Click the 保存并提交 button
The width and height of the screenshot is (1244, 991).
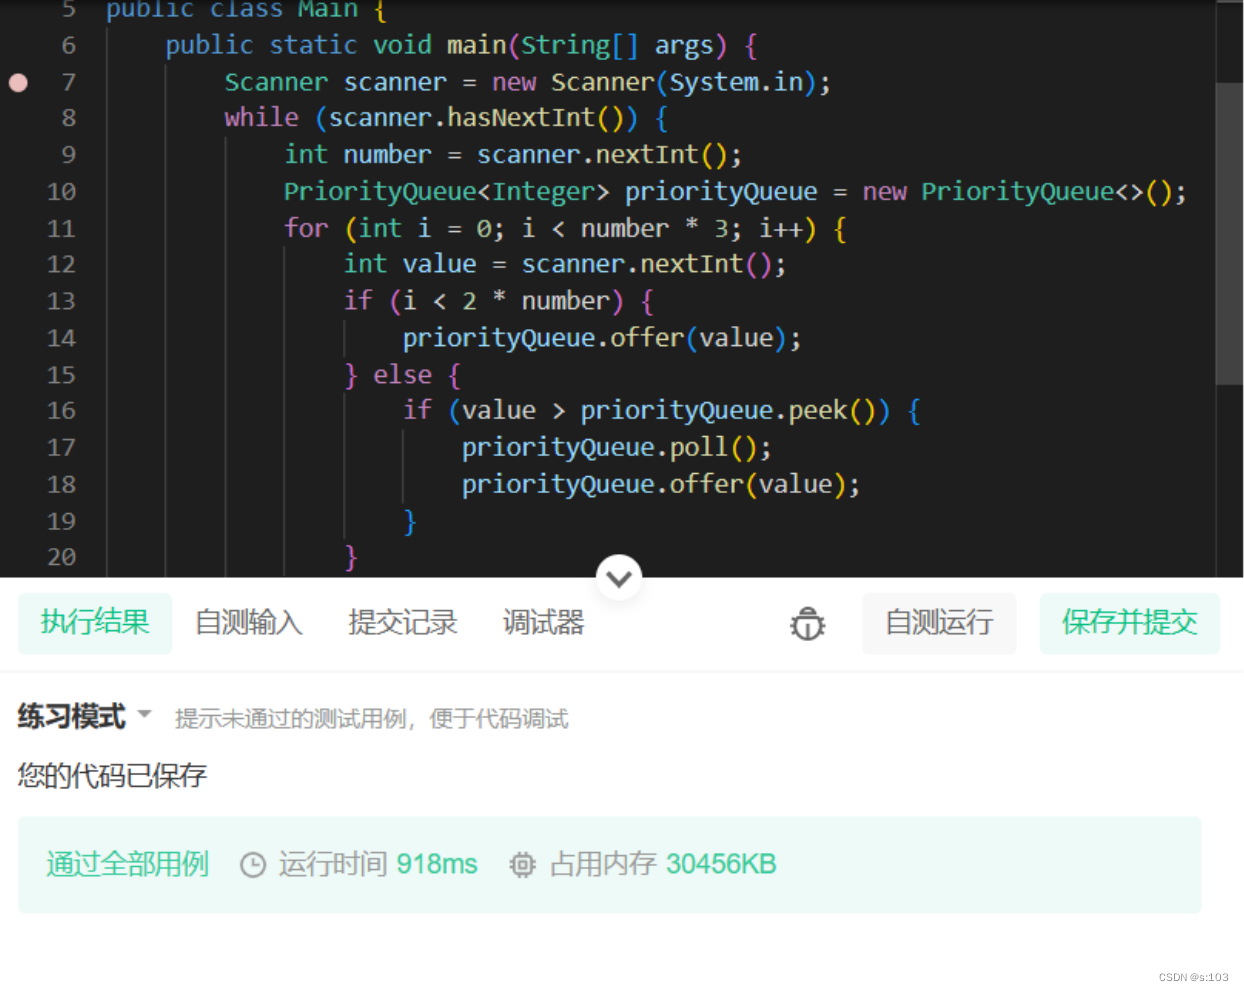(1129, 623)
